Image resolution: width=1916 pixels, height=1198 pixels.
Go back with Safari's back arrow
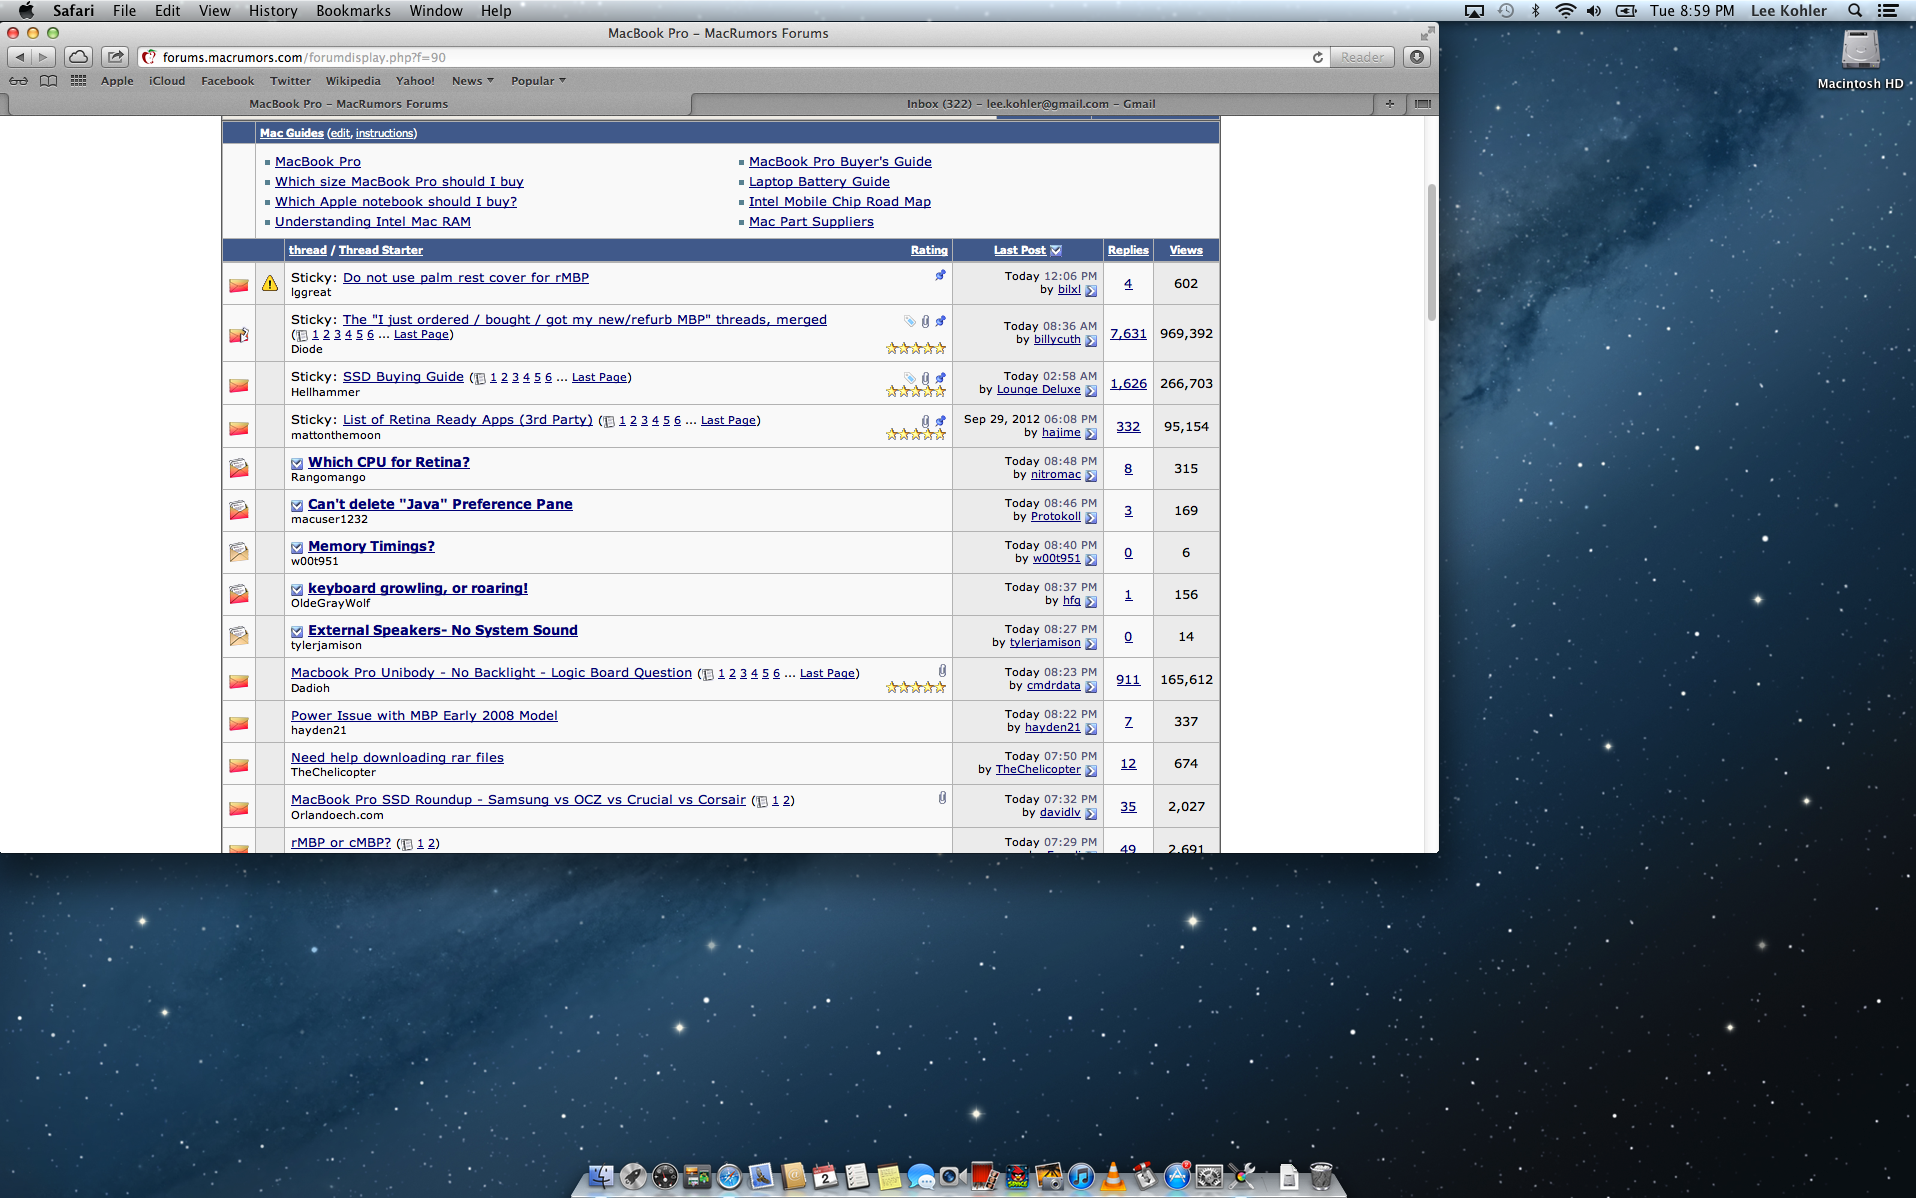21,57
